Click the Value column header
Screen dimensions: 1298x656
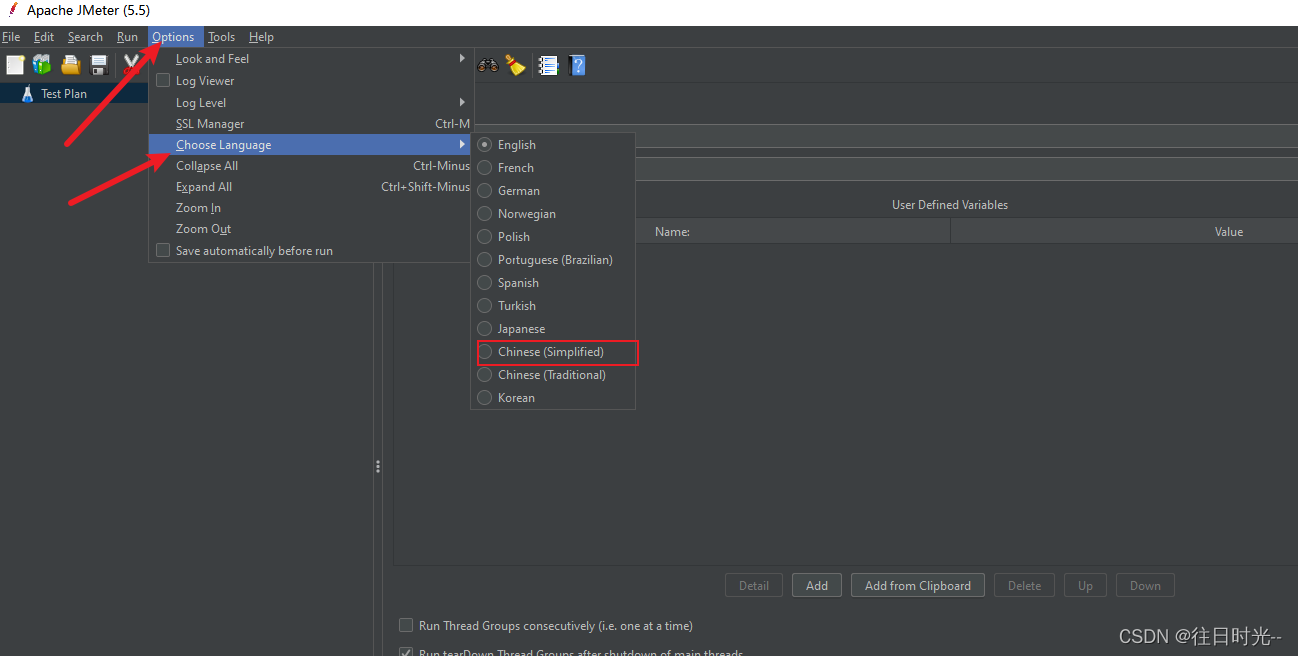click(1229, 231)
